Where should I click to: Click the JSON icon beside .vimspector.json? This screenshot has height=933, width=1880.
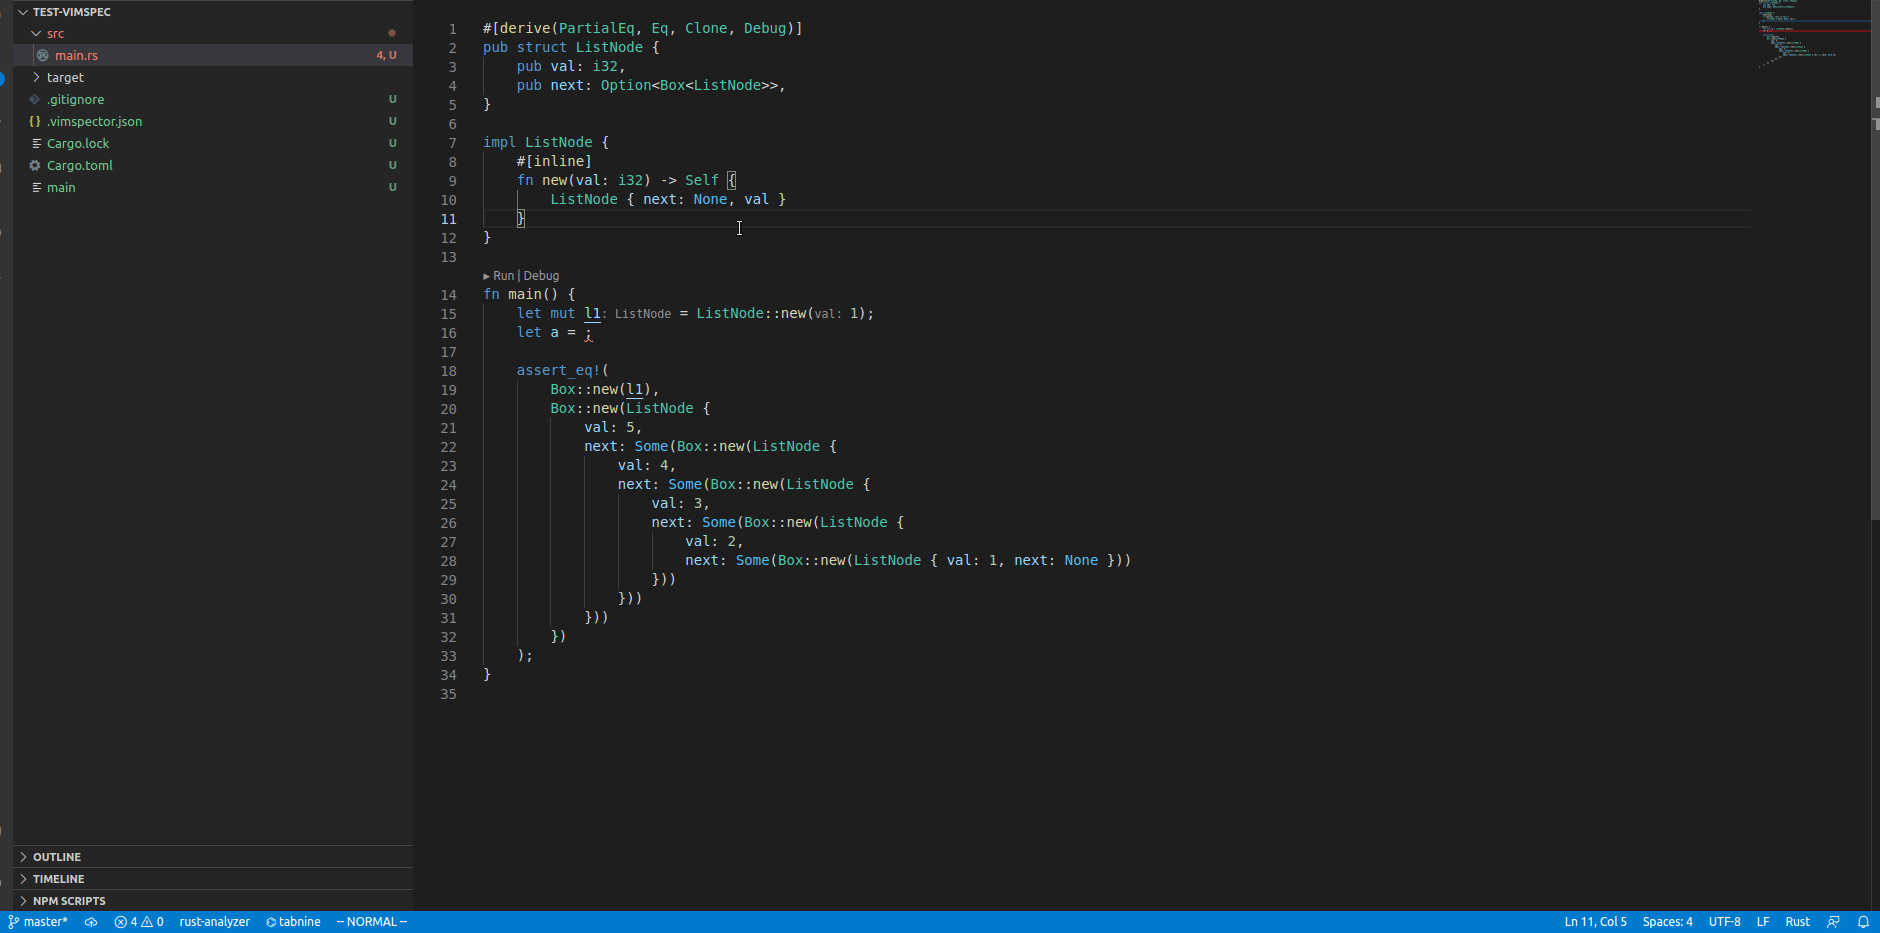[x=35, y=121]
